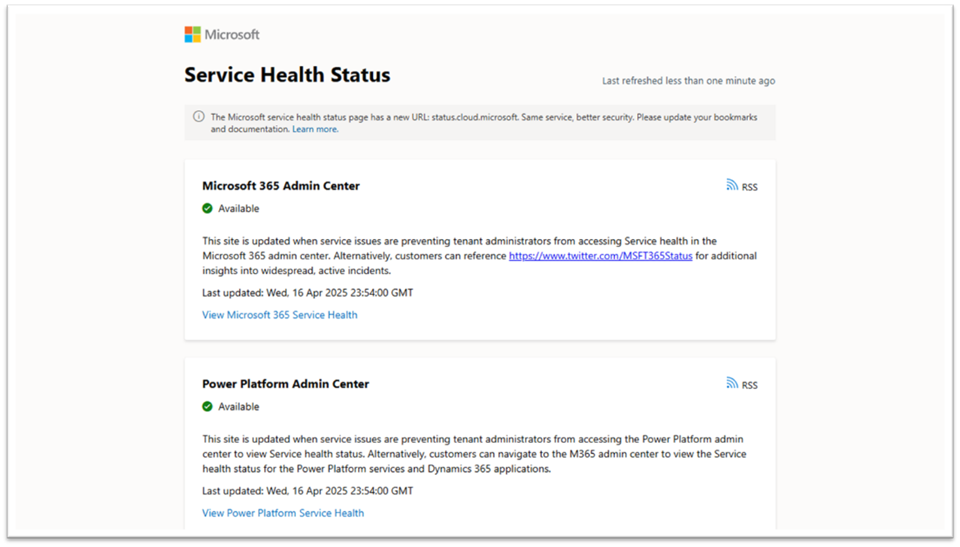The height and width of the screenshot is (547, 960).
Task: Open View Microsoft 365 Service Health link
Action: coord(280,315)
